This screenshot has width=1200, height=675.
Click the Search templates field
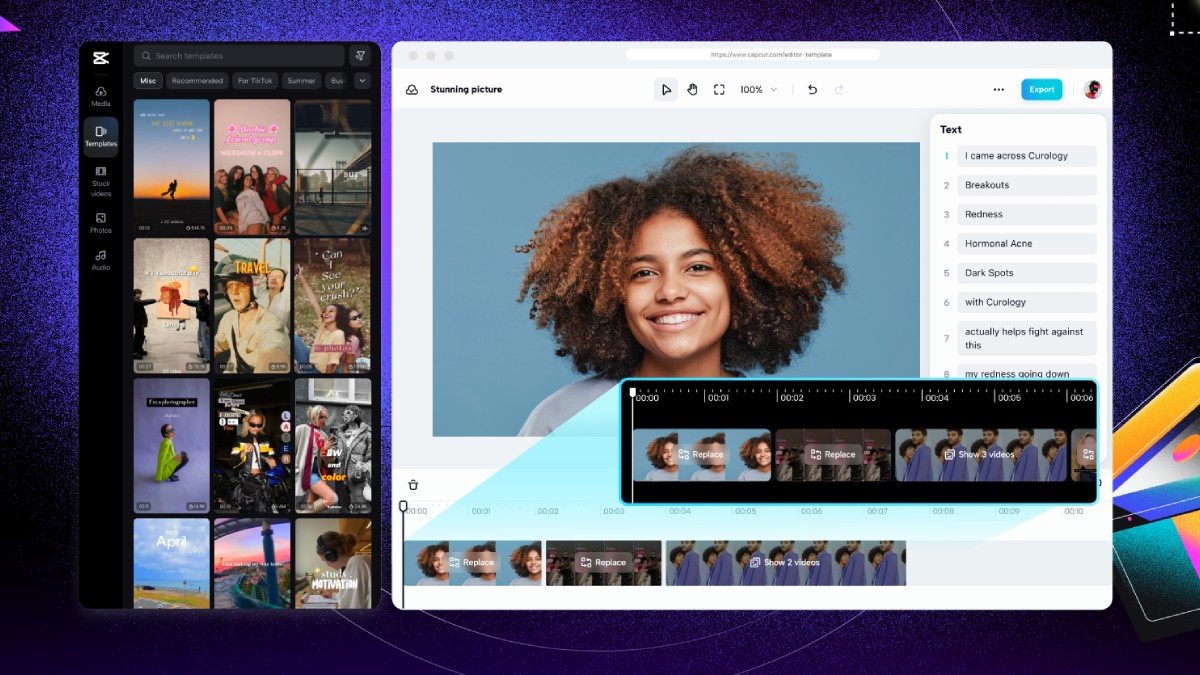click(x=240, y=56)
